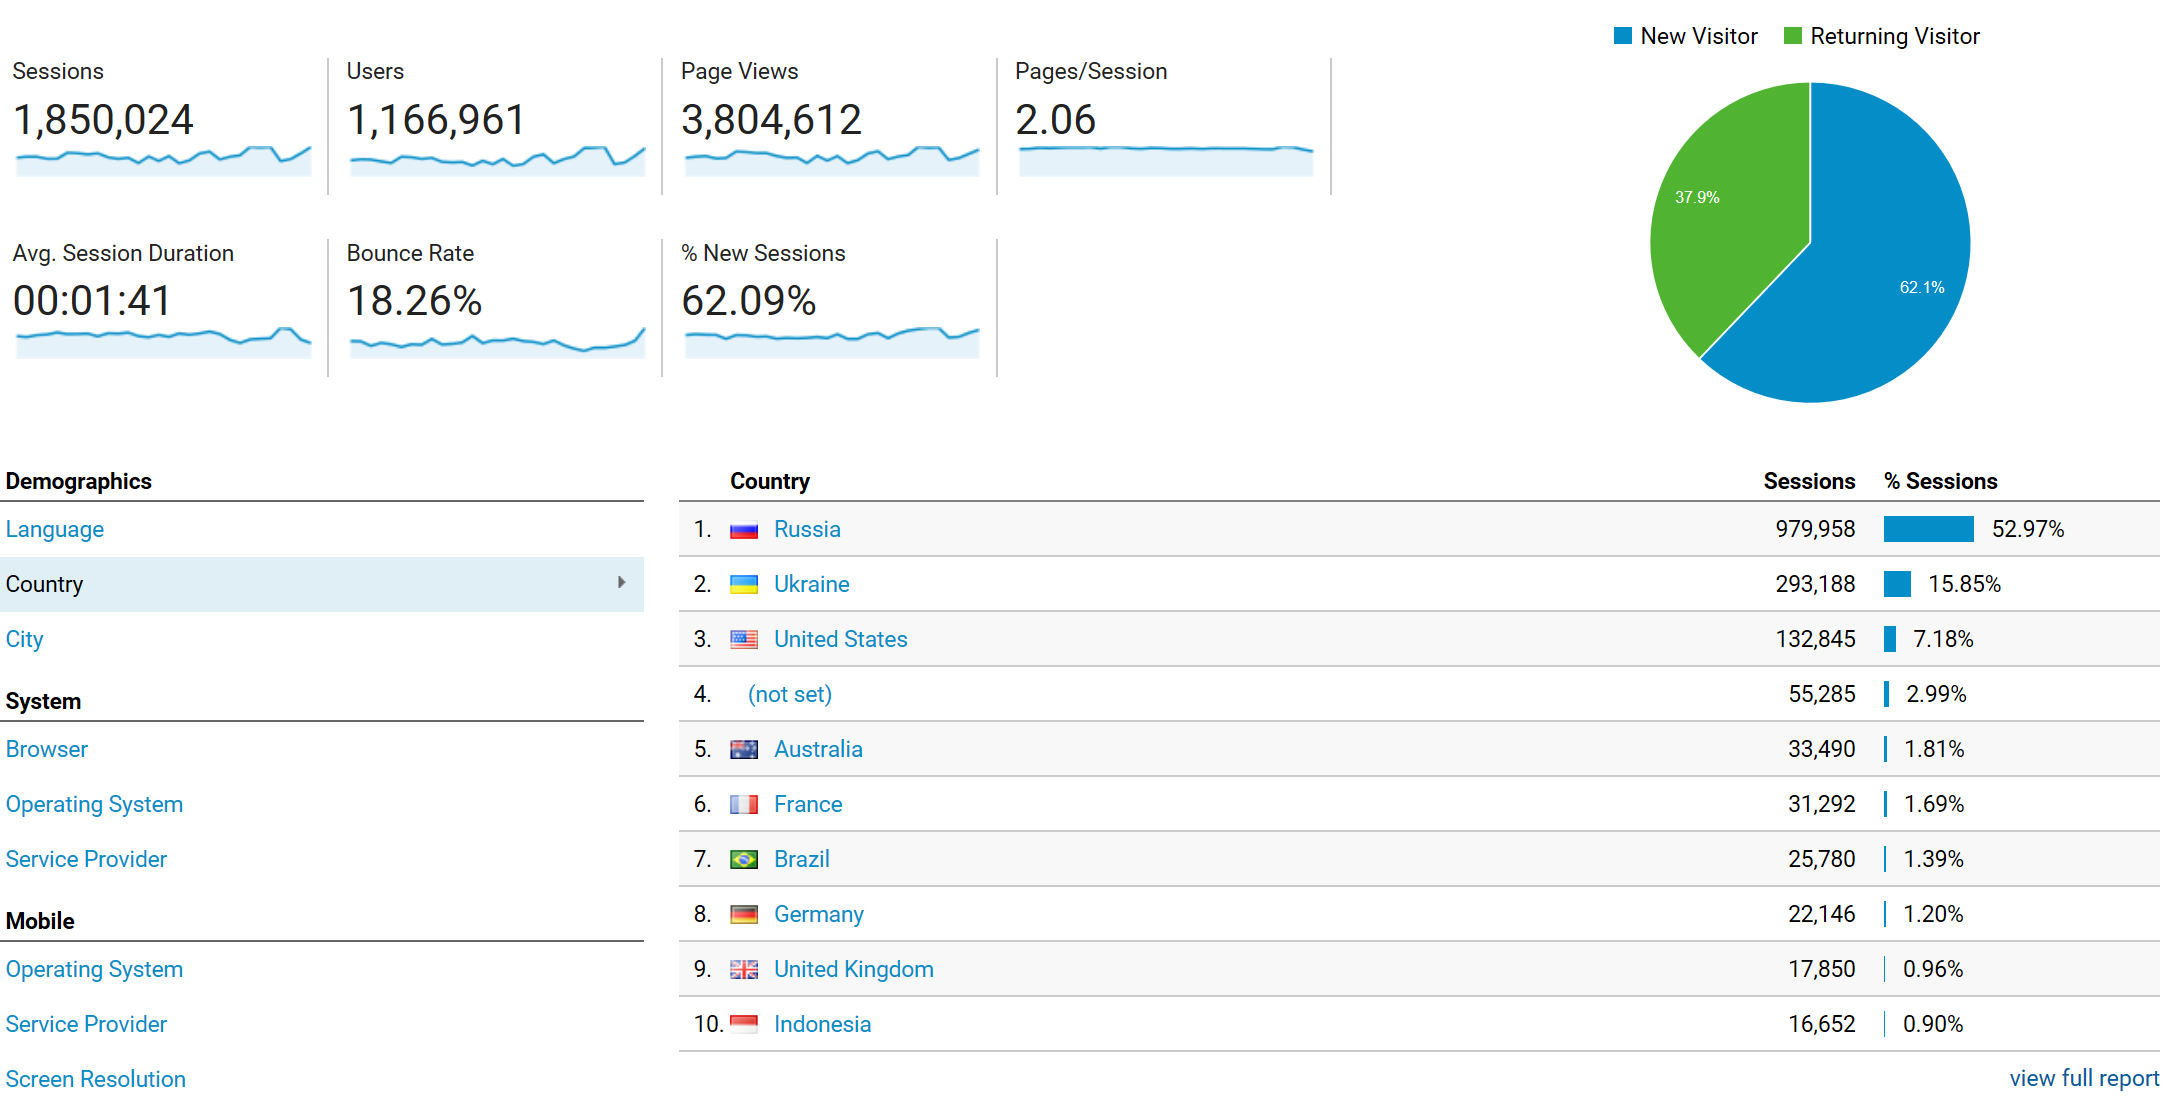
Task: Open the Ukraine country report
Action: pyautogui.click(x=811, y=584)
